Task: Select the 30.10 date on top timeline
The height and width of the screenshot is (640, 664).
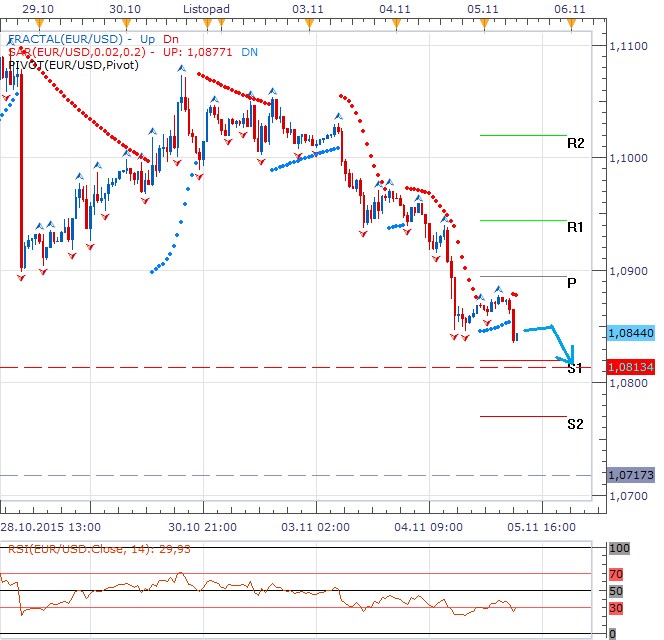Action: [124, 8]
